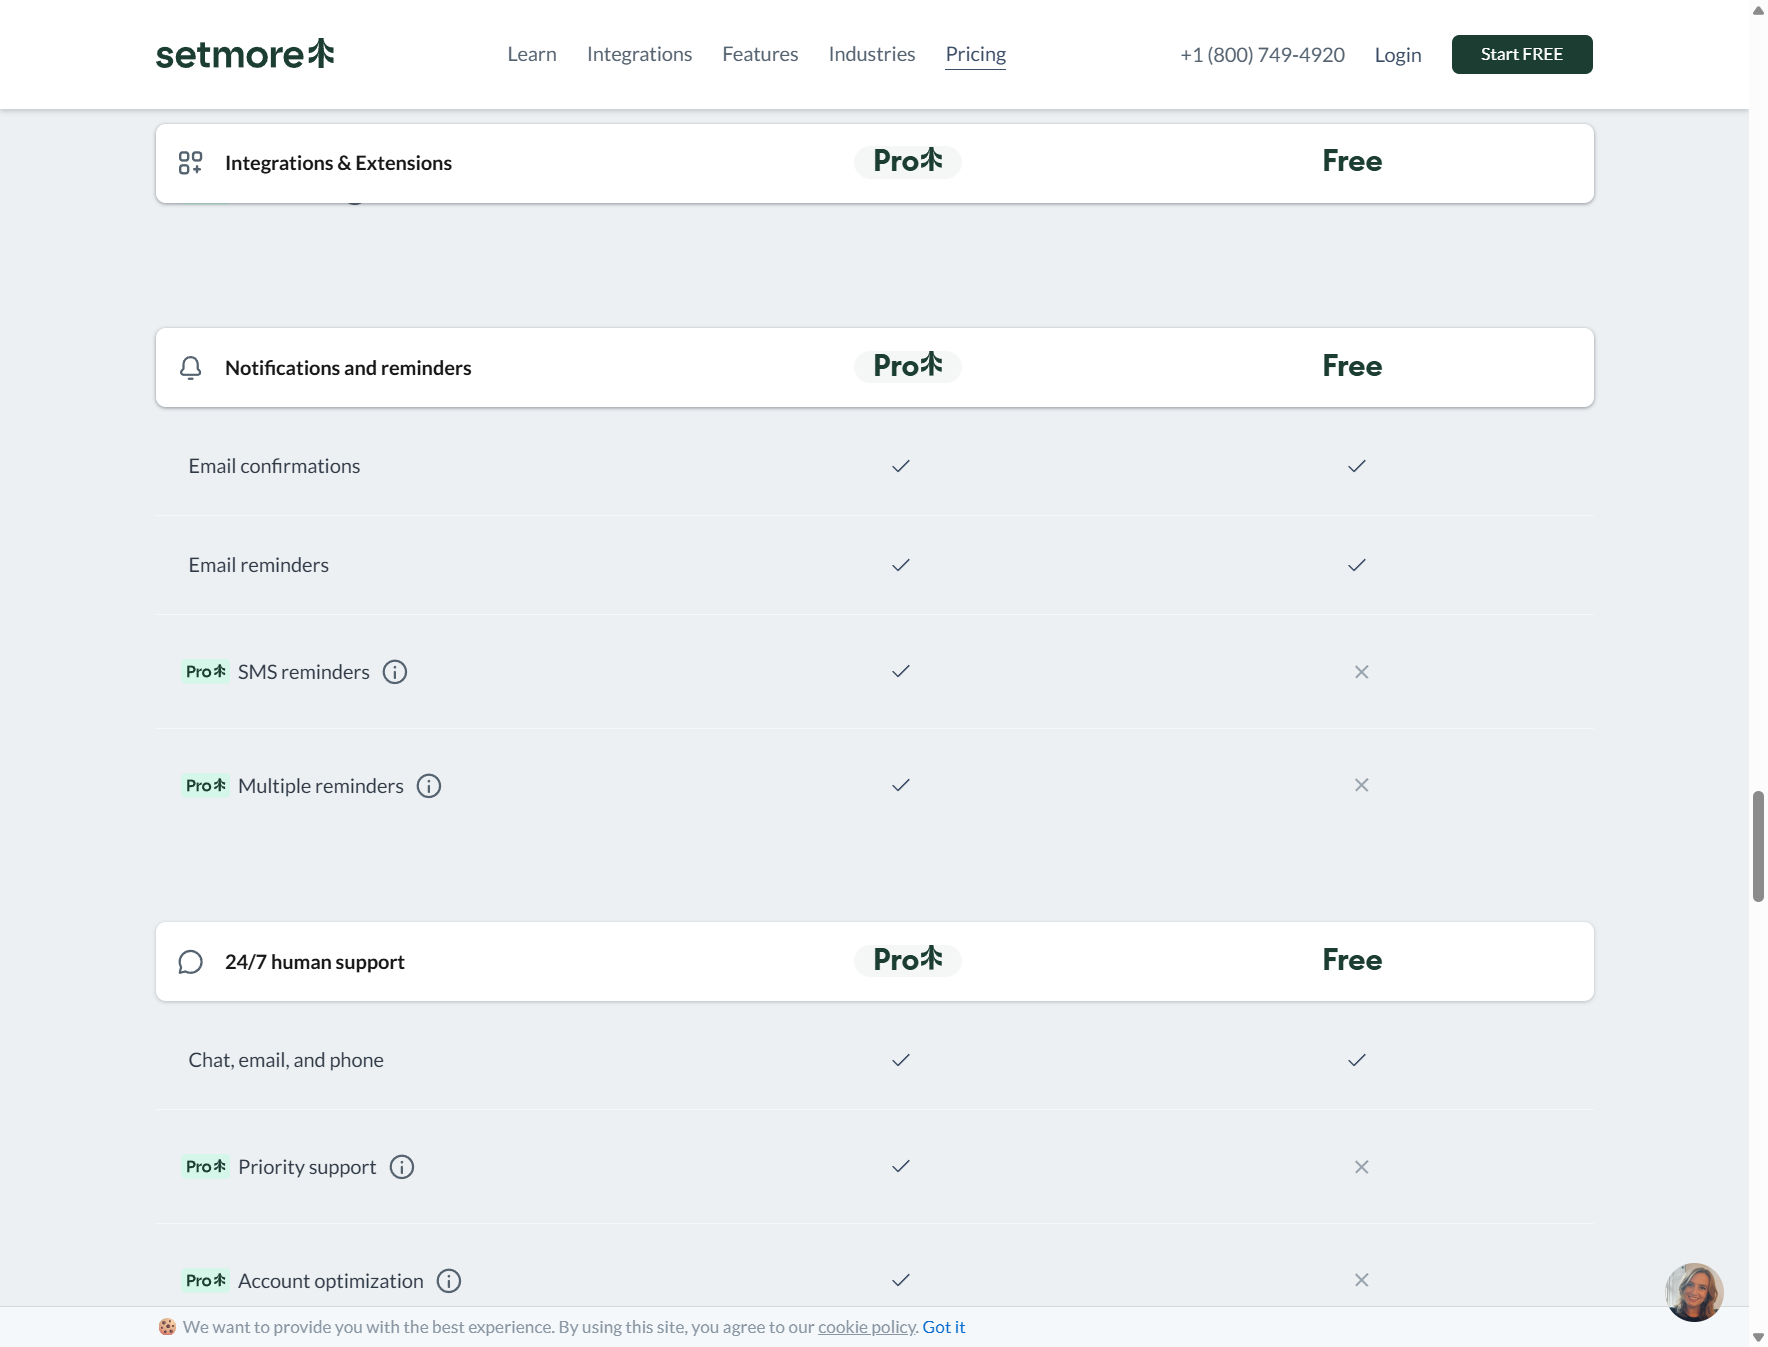Screen dimensions: 1768x1347
Task: Click the Start FREE button
Action: [1522, 54]
